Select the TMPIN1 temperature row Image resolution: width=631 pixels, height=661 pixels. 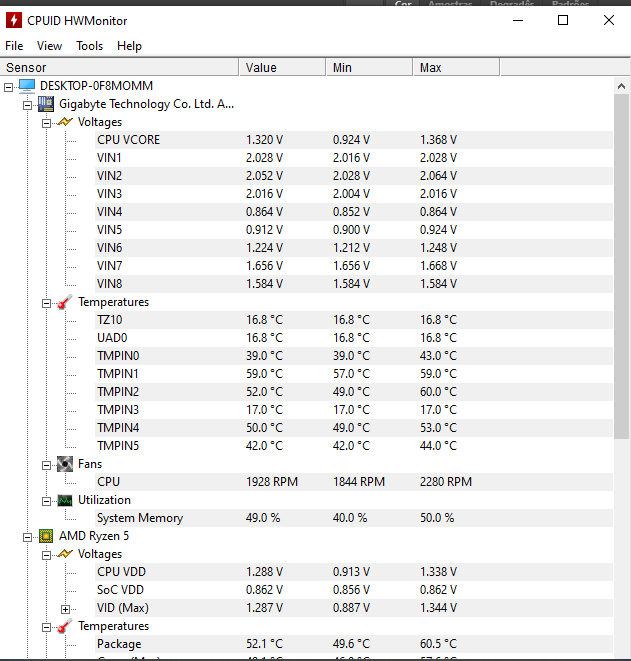(x=354, y=374)
